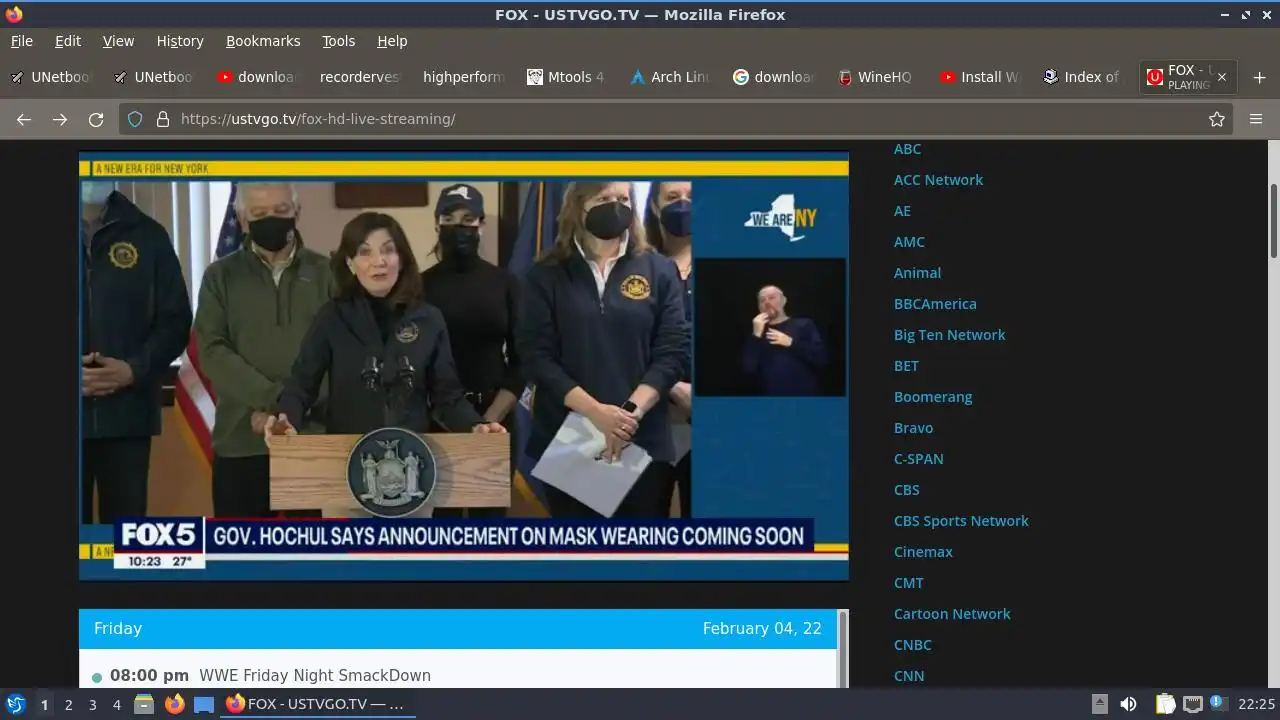Click the removable media eject tray icon
This screenshot has width=1280, height=720.
pos(1099,704)
